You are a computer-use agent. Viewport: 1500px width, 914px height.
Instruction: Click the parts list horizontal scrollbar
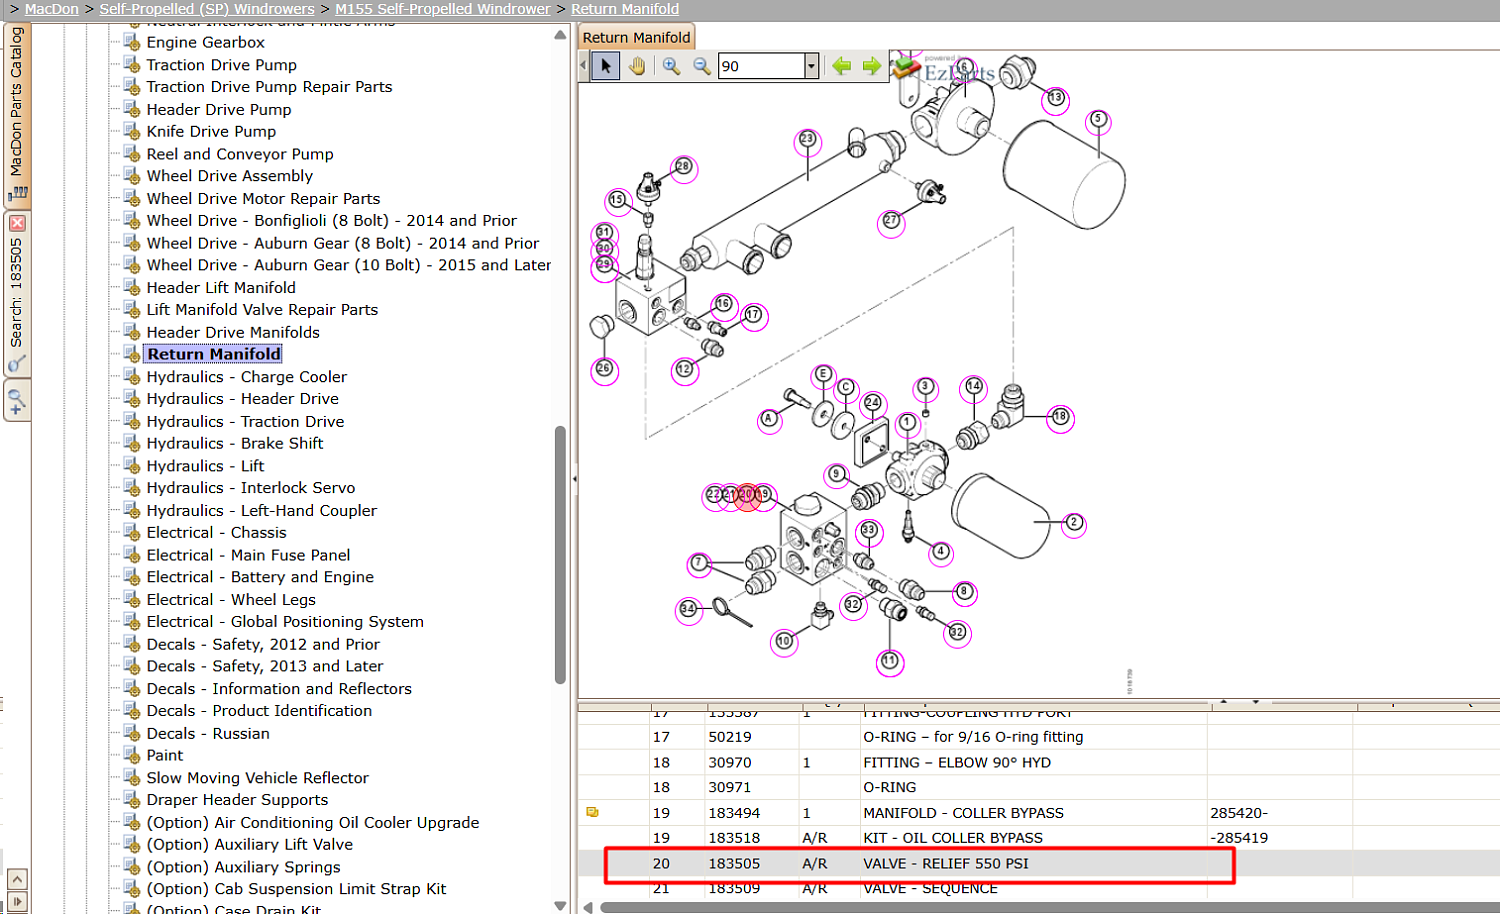1050,907
